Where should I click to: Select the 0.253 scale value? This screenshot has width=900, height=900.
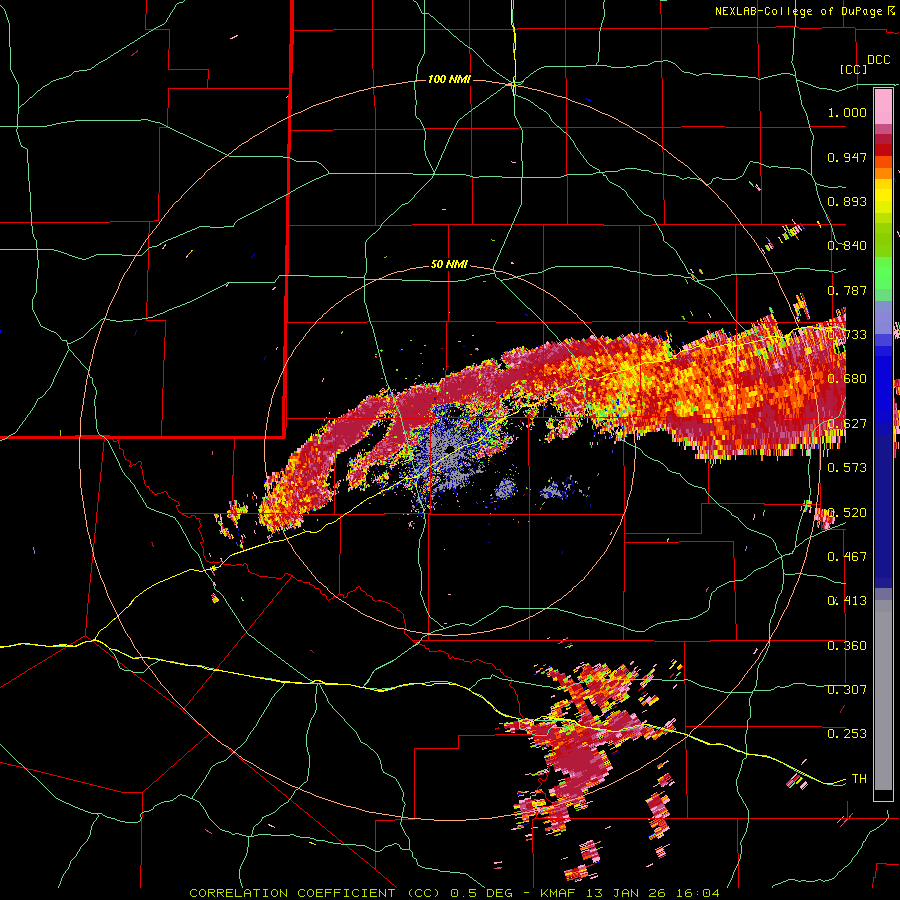847,734
